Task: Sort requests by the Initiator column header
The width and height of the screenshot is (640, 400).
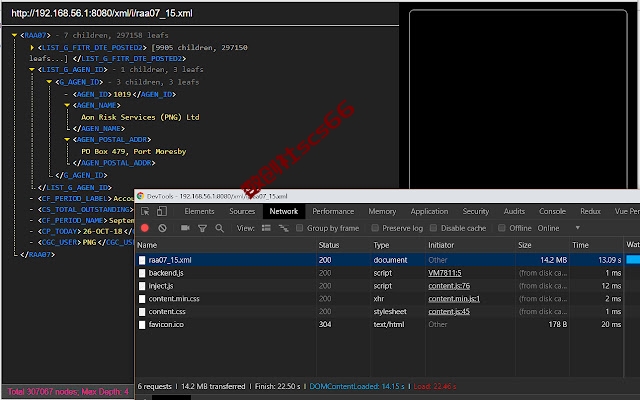Action: [470, 245]
